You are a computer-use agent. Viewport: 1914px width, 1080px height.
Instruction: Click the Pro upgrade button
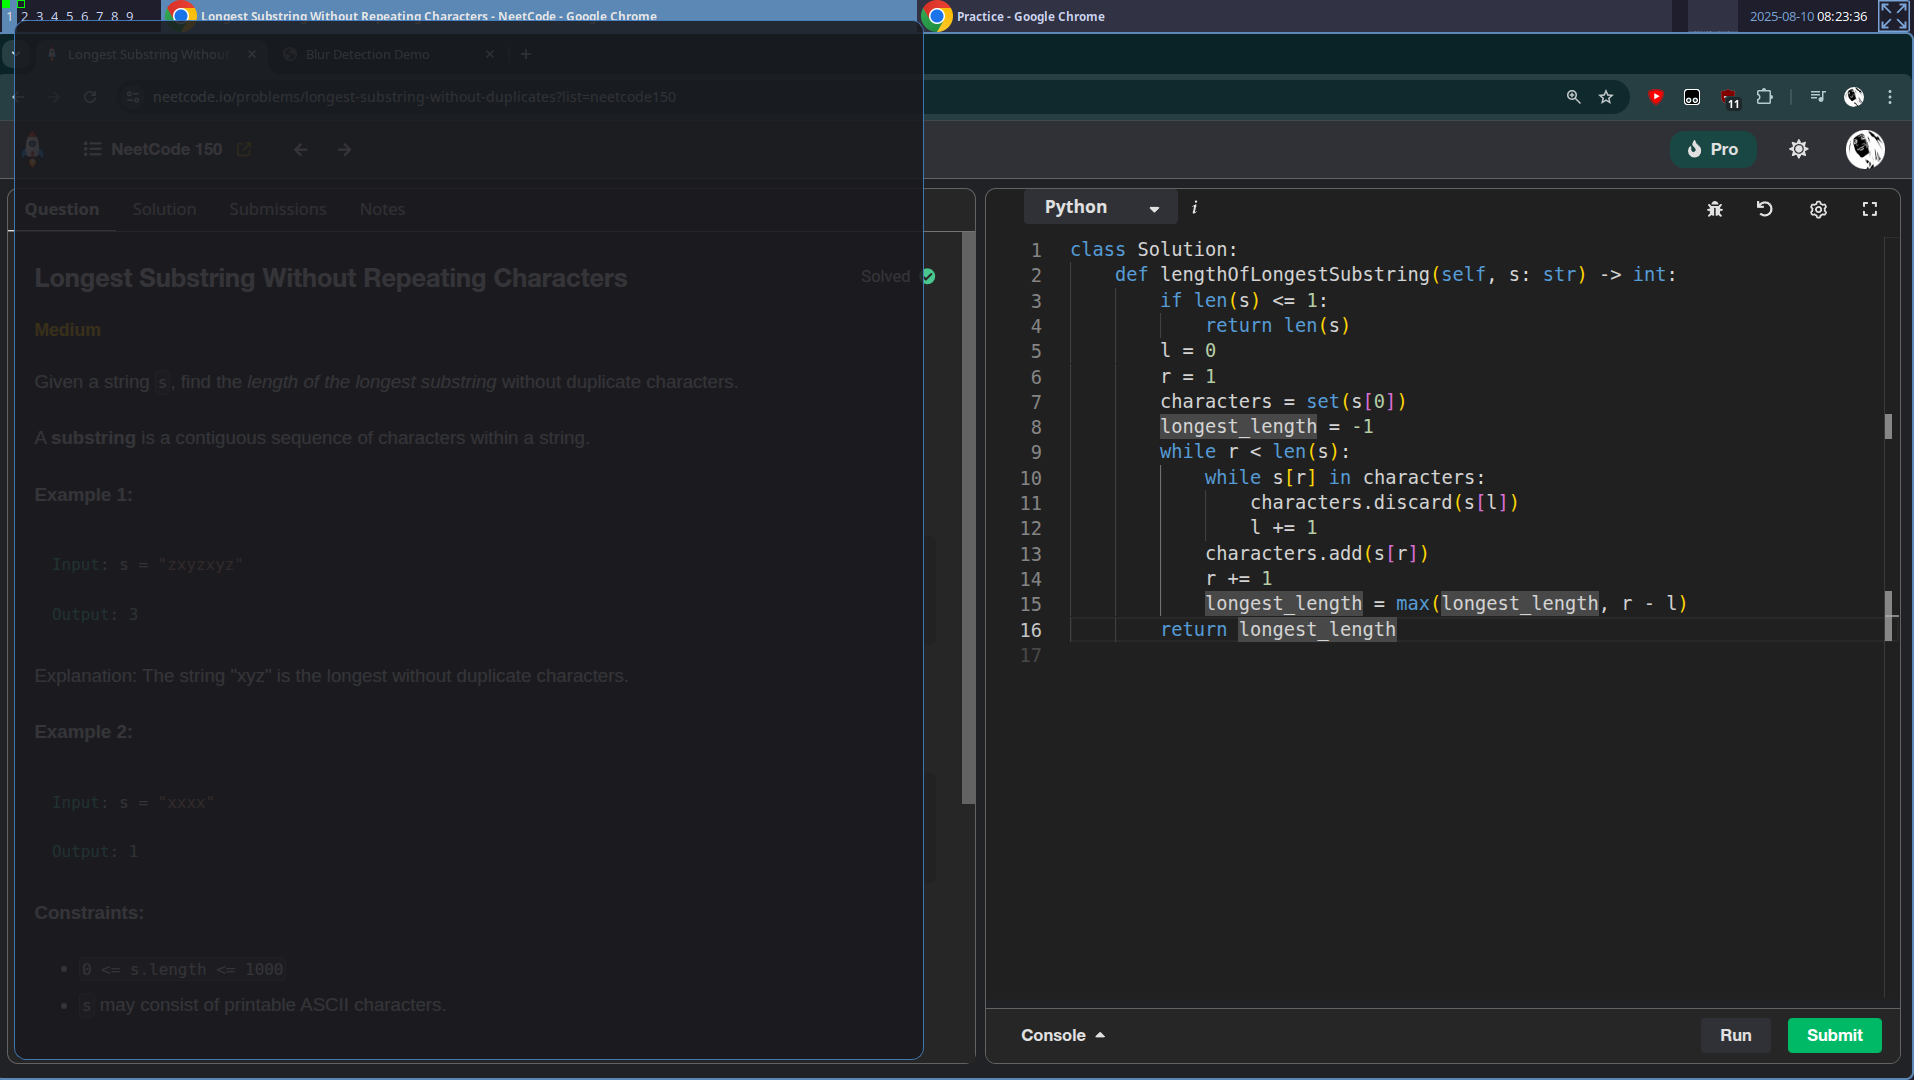tap(1713, 149)
